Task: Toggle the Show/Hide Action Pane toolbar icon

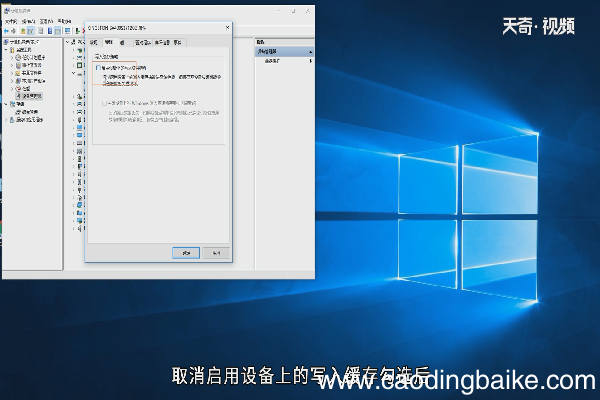Action: pyautogui.click(x=58, y=31)
